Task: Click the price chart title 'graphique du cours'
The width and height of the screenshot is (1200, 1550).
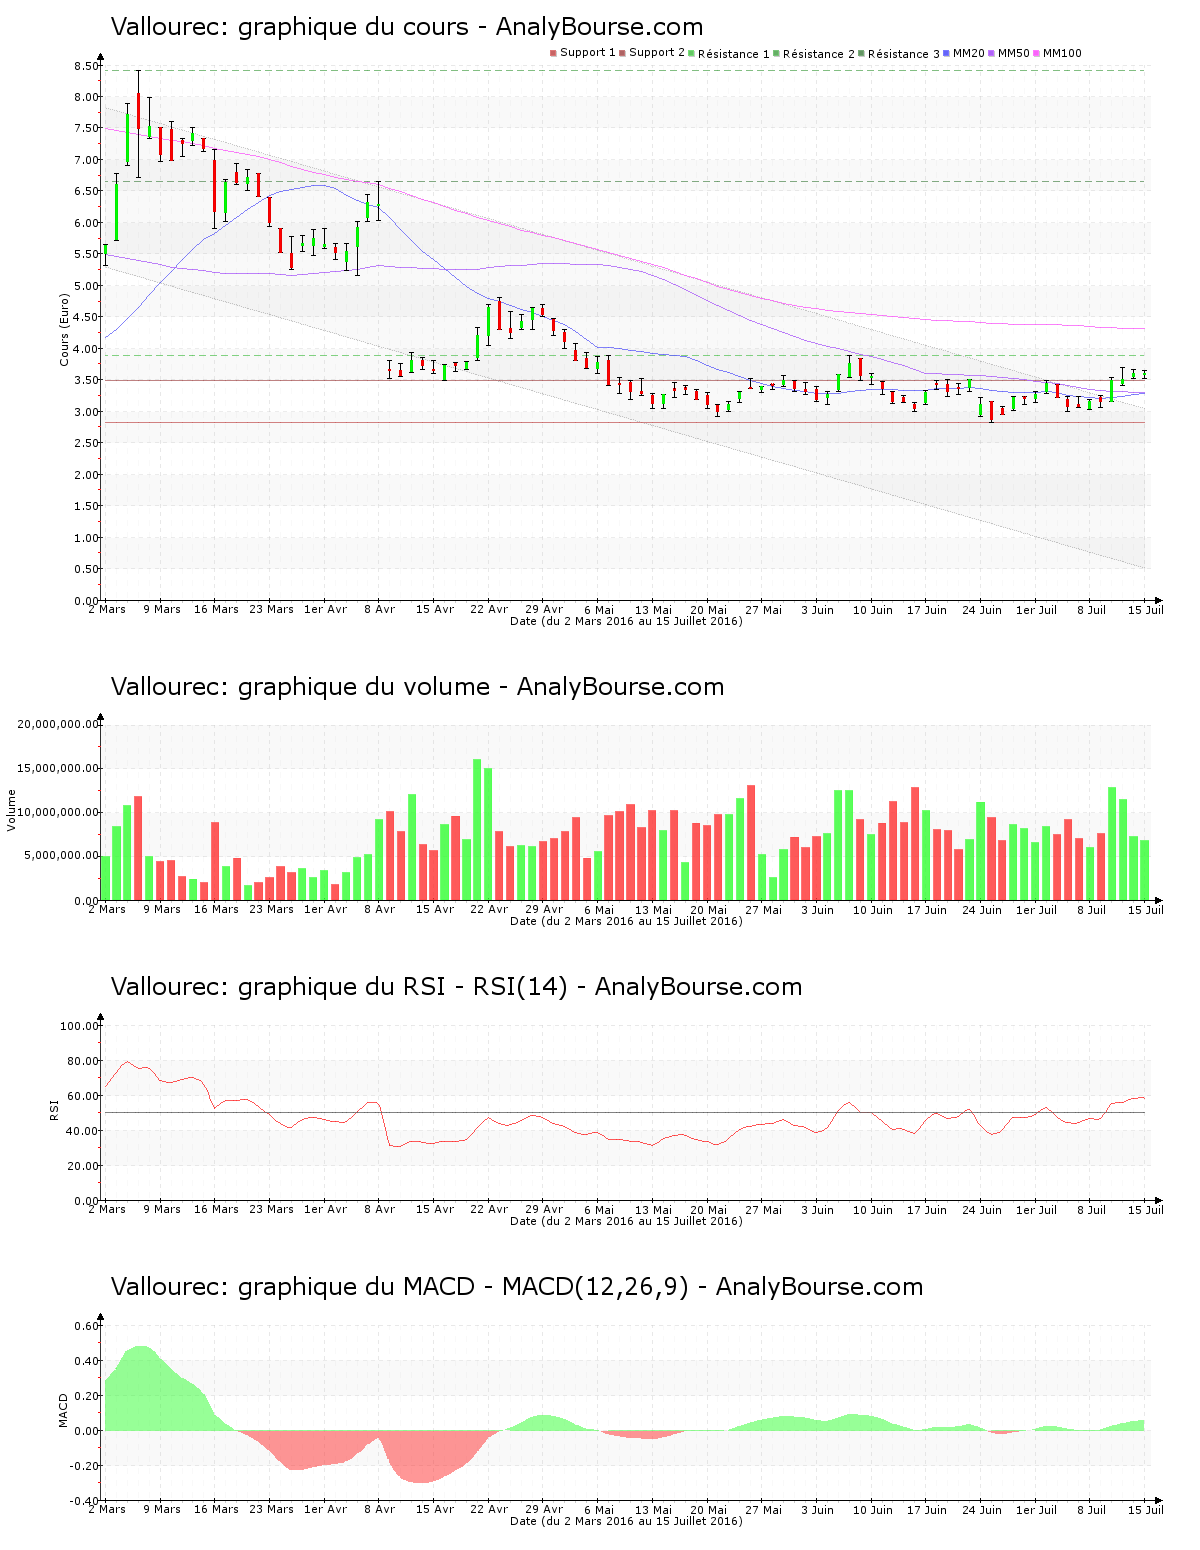Action: 353,28
